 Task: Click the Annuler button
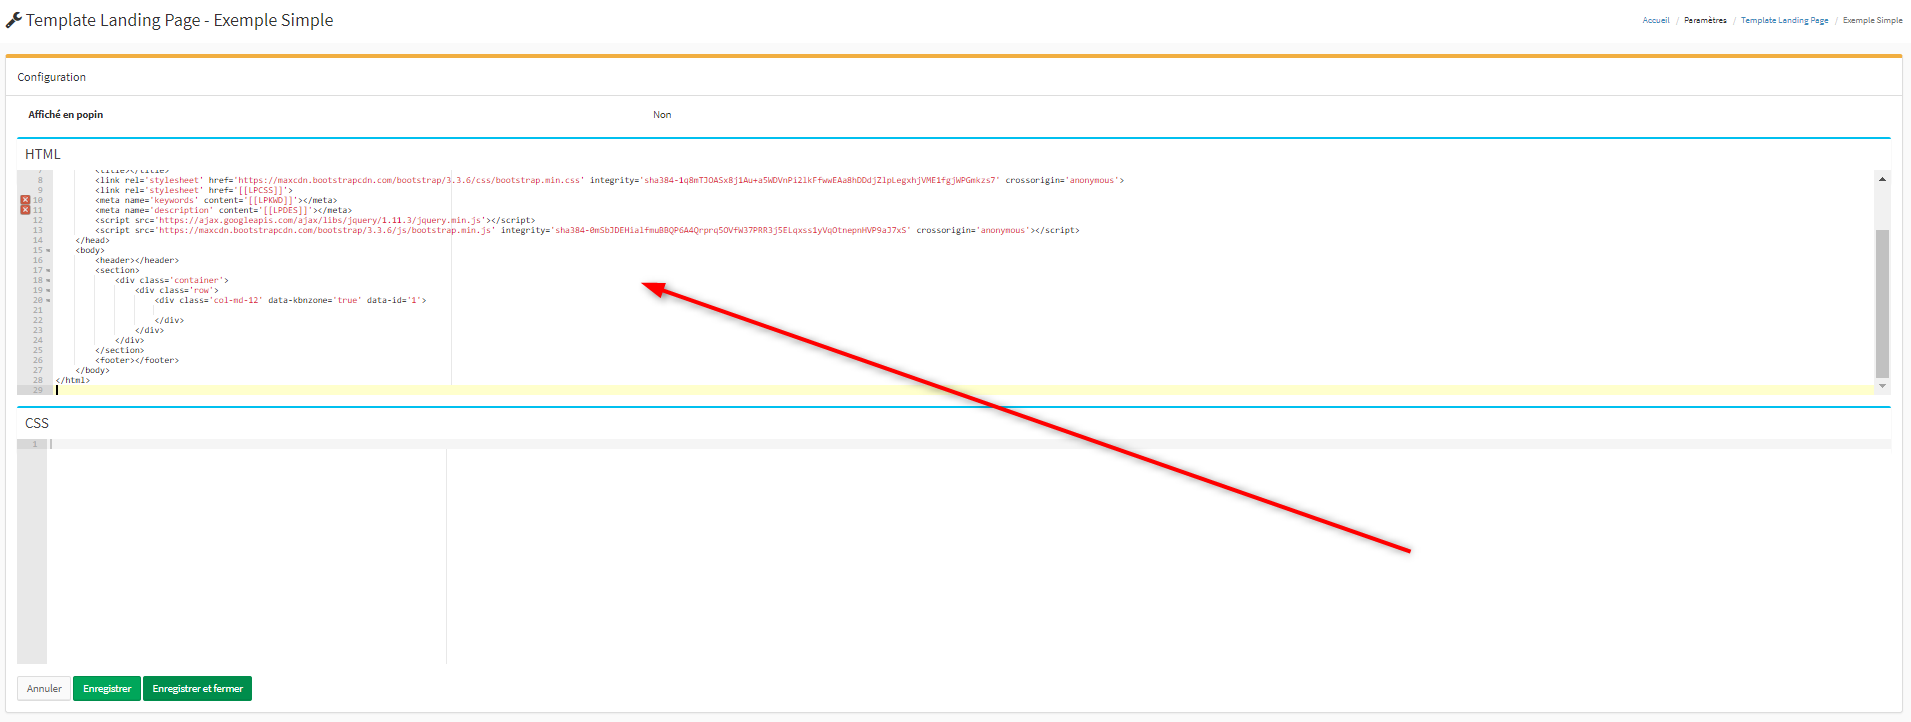coord(44,689)
